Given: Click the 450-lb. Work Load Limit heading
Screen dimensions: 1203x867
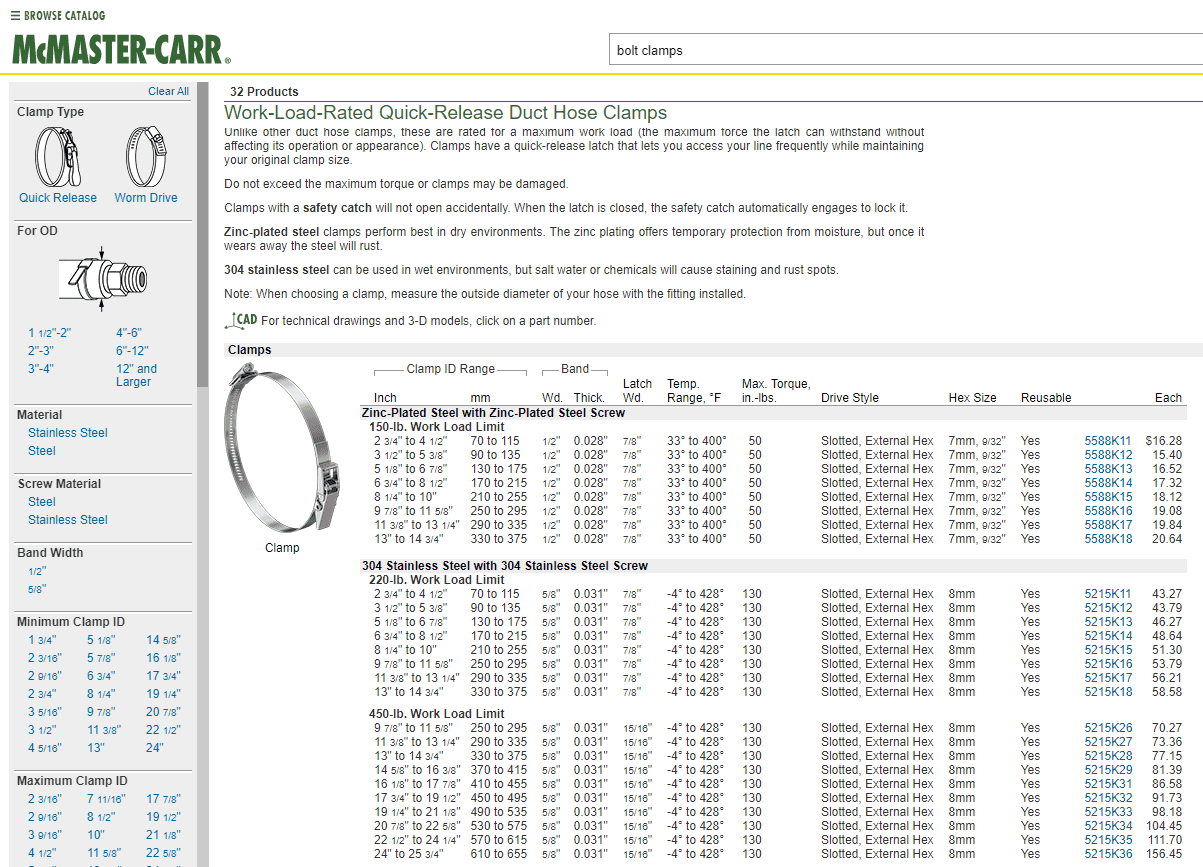Looking at the screenshot, I should pos(437,714).
